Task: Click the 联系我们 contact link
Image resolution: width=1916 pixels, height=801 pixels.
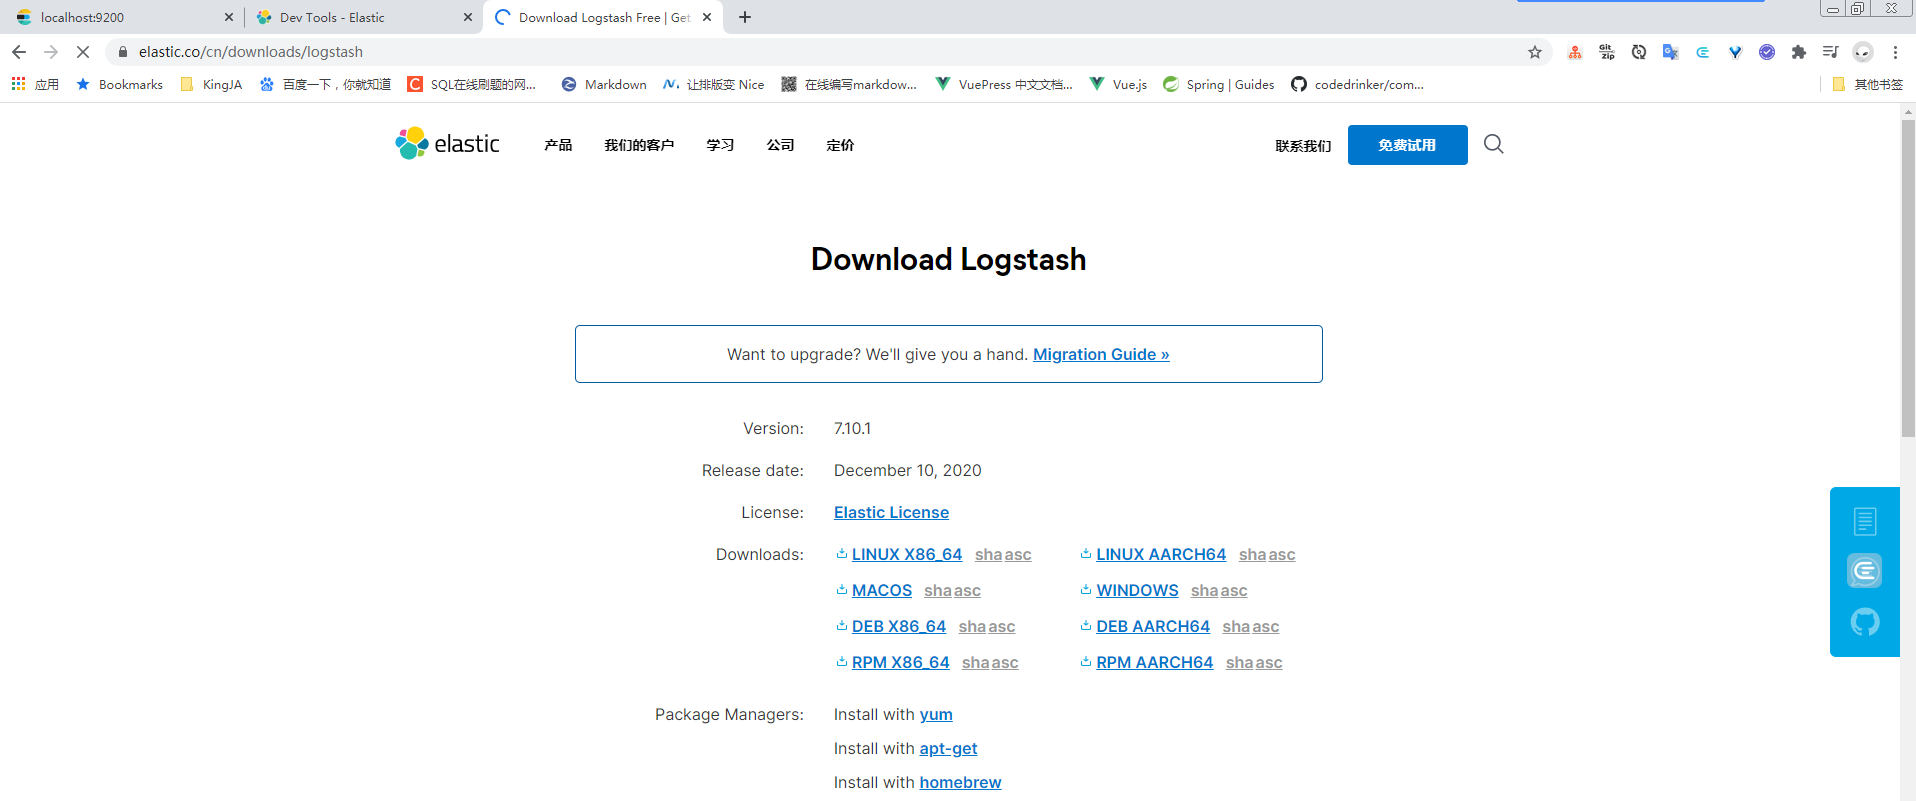Action: pos(1303,146)
